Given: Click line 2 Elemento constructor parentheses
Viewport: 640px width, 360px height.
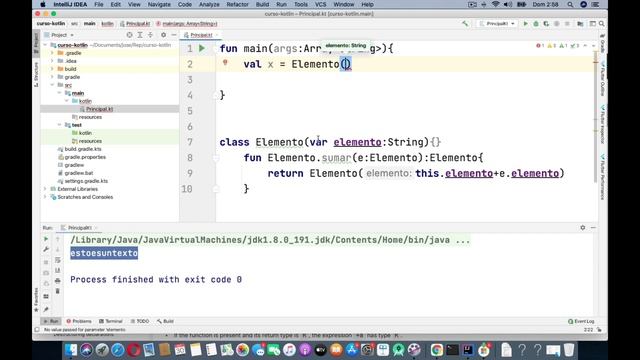Looking at the screenshot, I should point(345,64).
